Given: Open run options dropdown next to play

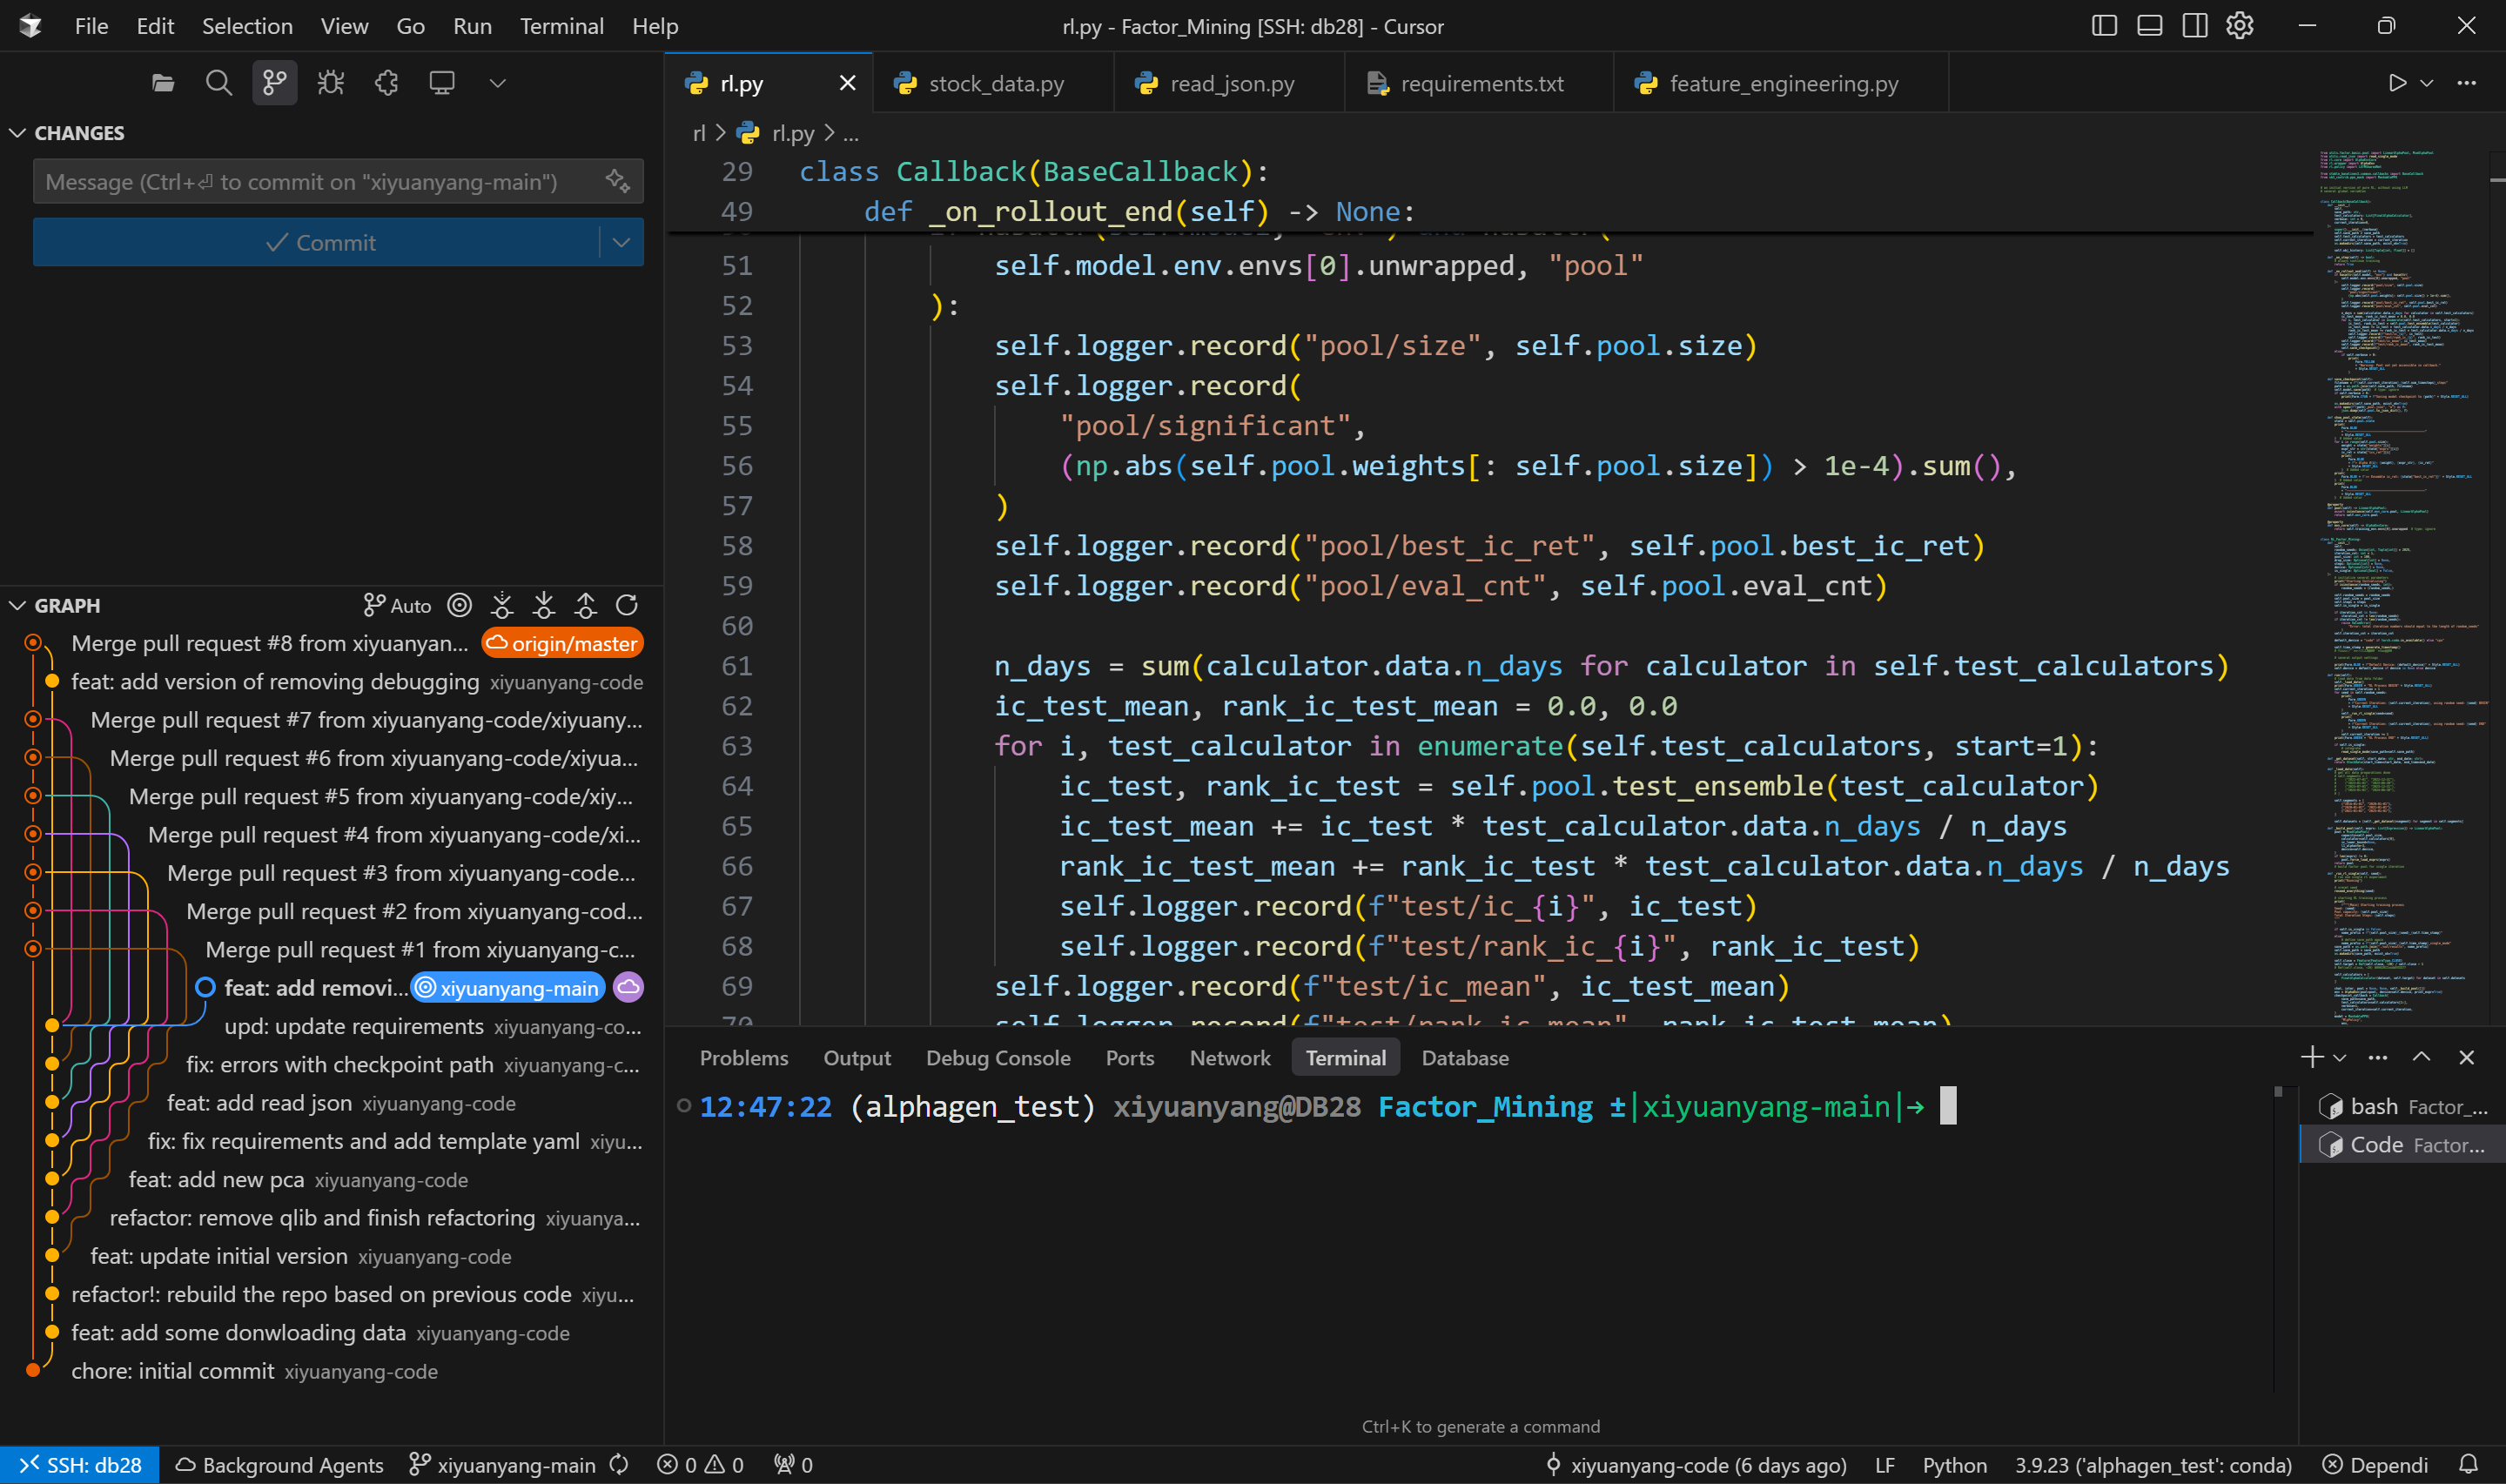Looking at the screenshot, I should 2426,83.
